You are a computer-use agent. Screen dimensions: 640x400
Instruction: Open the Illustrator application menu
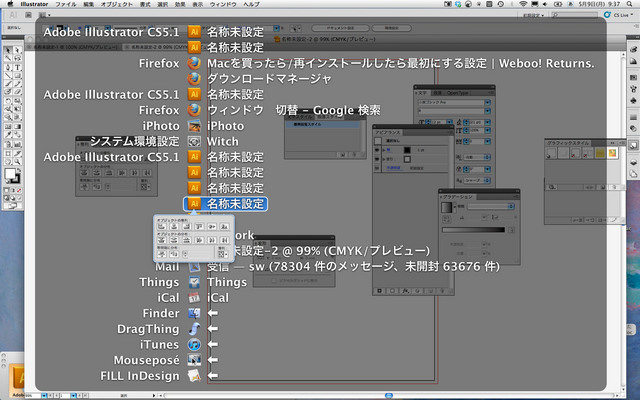[34, 4]
